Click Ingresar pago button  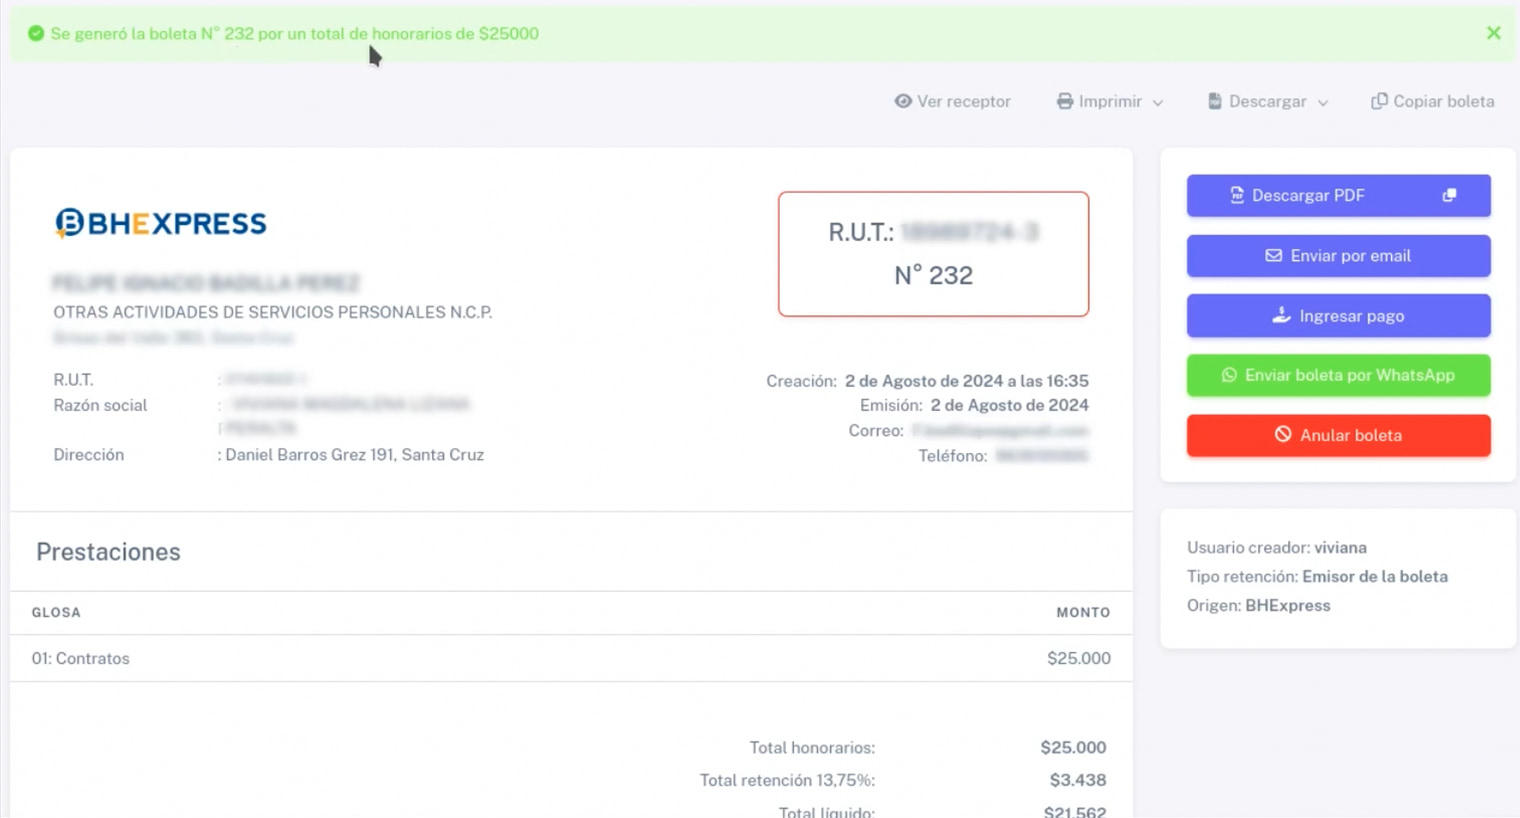point(1338,316)
